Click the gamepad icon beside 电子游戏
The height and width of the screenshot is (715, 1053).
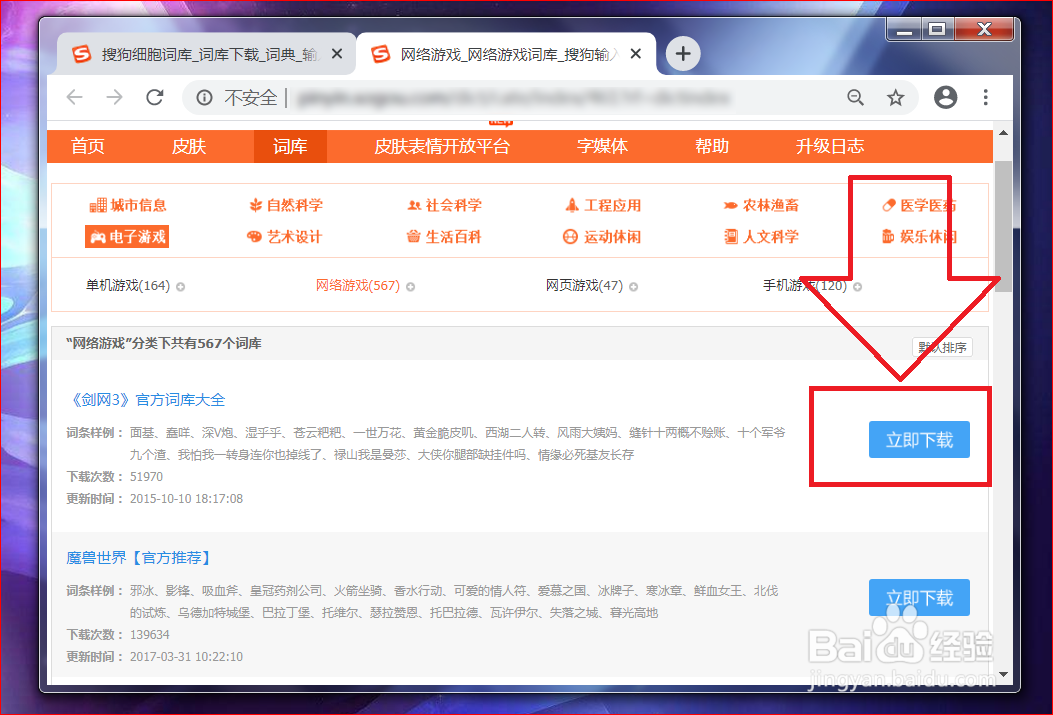(98, 237)
